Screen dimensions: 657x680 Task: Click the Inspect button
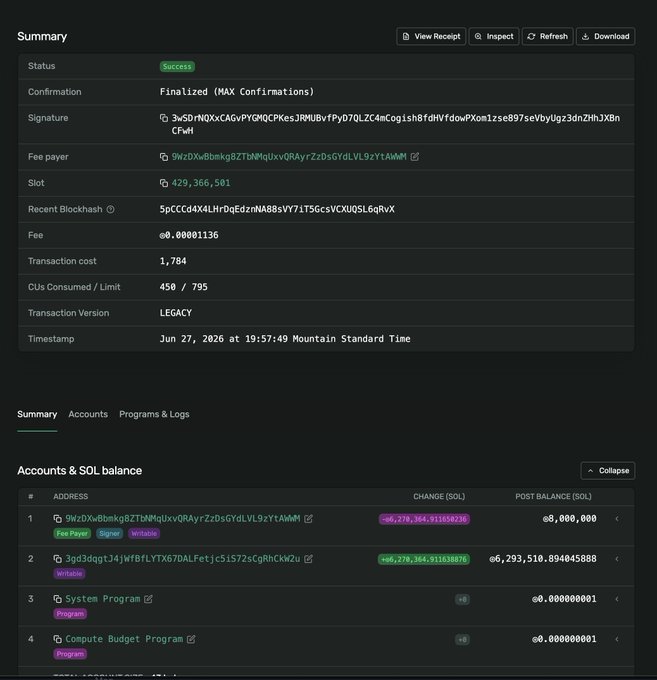pyautogui.click(x=494, y=36)
